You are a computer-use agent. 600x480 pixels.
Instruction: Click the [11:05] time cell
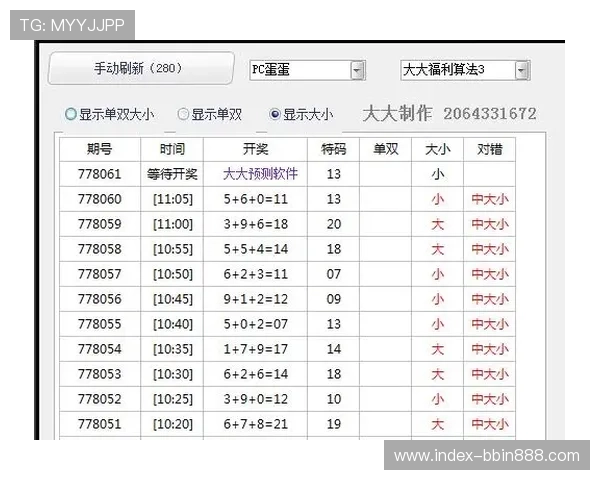point(172,199)
